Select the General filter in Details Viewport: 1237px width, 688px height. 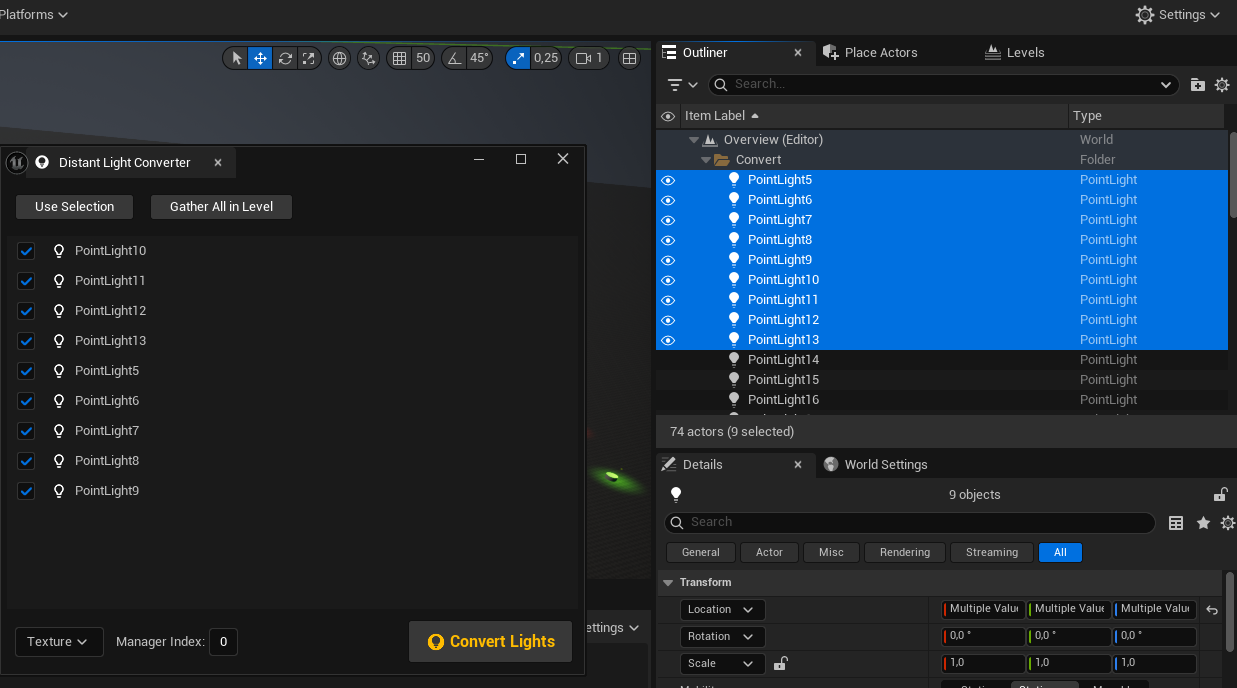pyautogui.click(x=701, y=552)
